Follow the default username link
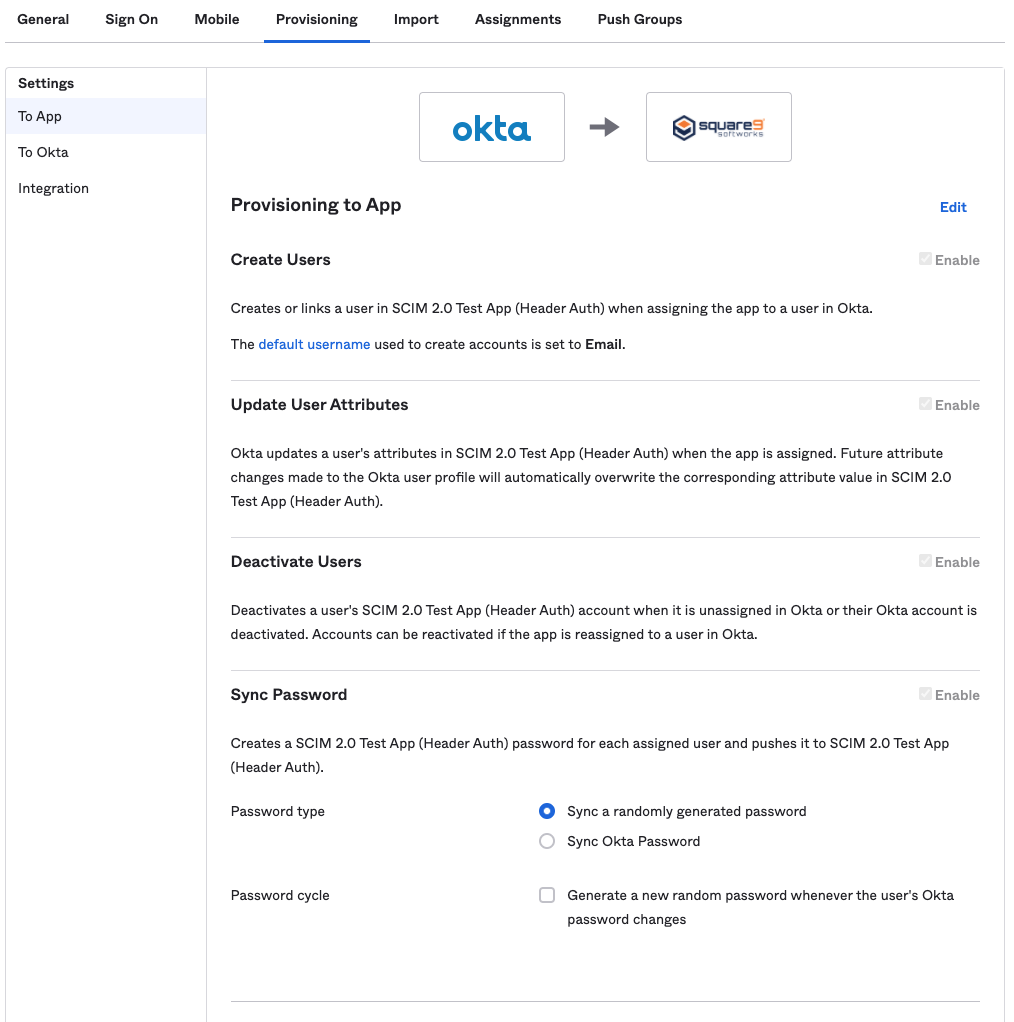This screenshot has width=1014, height=1022. [314, 344]
